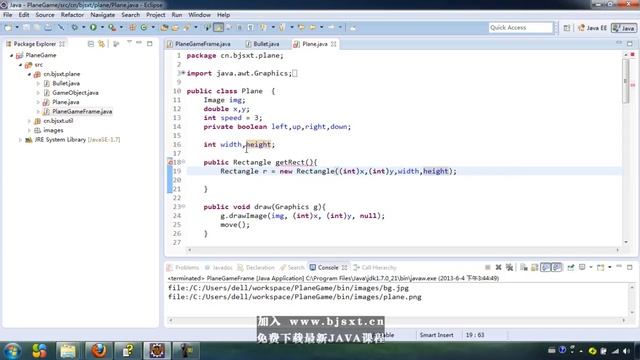The width and height of the screenshot is (640, 360).
Task: Maximize the Package Explorer panel
Action: tap(150, 43)
